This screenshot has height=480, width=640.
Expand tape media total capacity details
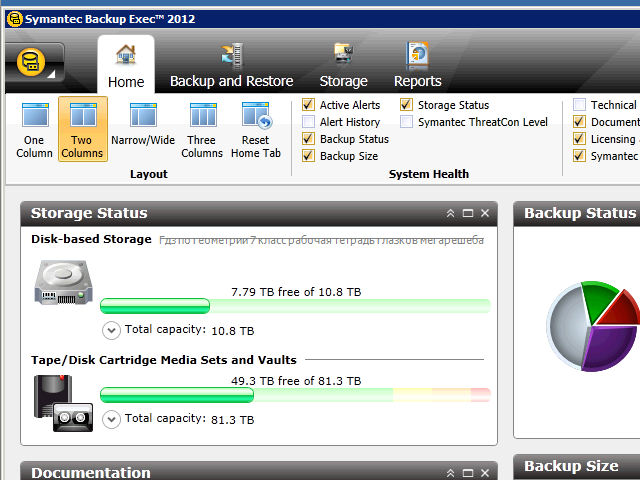(111, 419)
